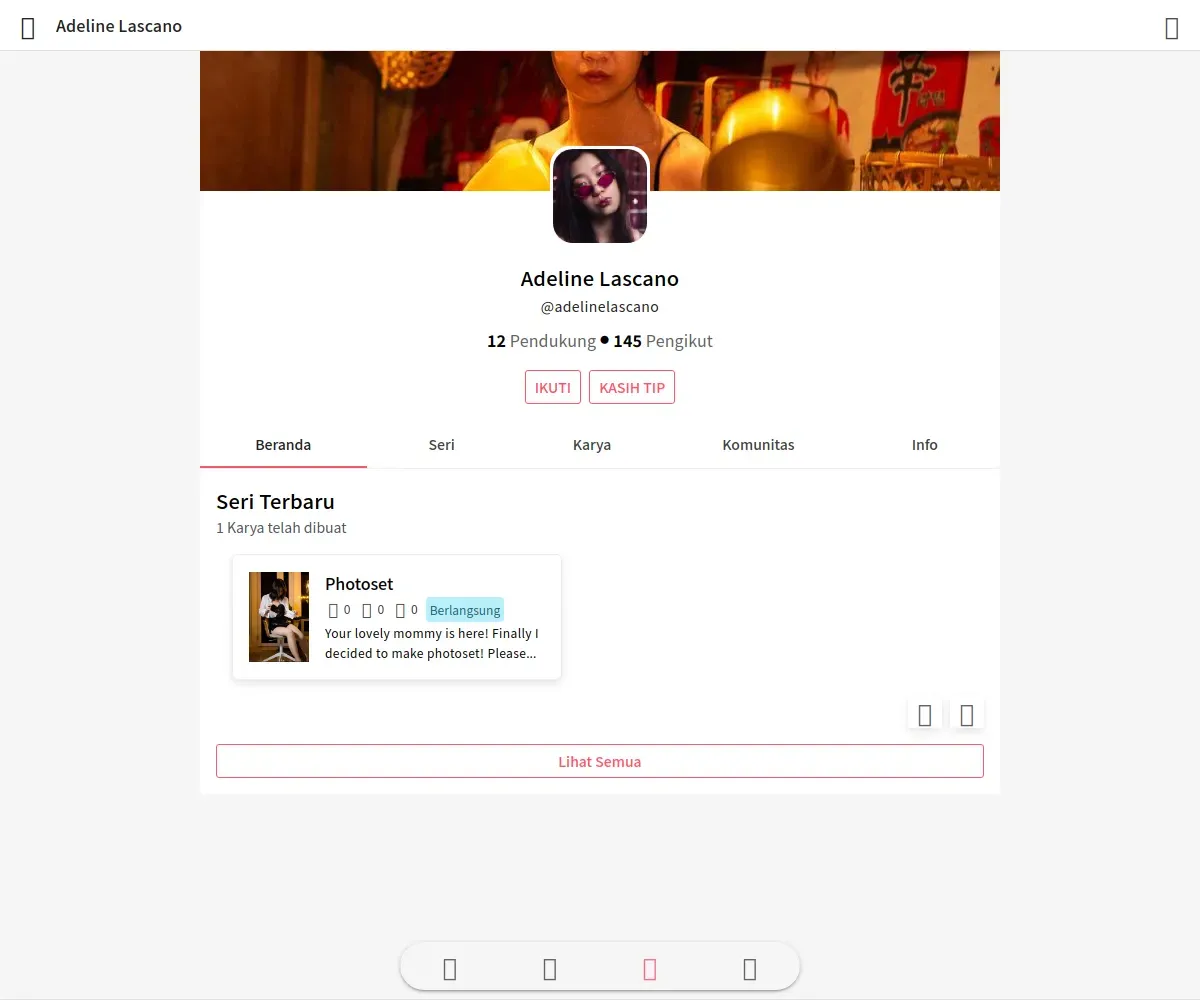Click the '@adelinelascano' handle
Image resolution: width=1200 pixels, height=1000 pixels.
(600, 307)
